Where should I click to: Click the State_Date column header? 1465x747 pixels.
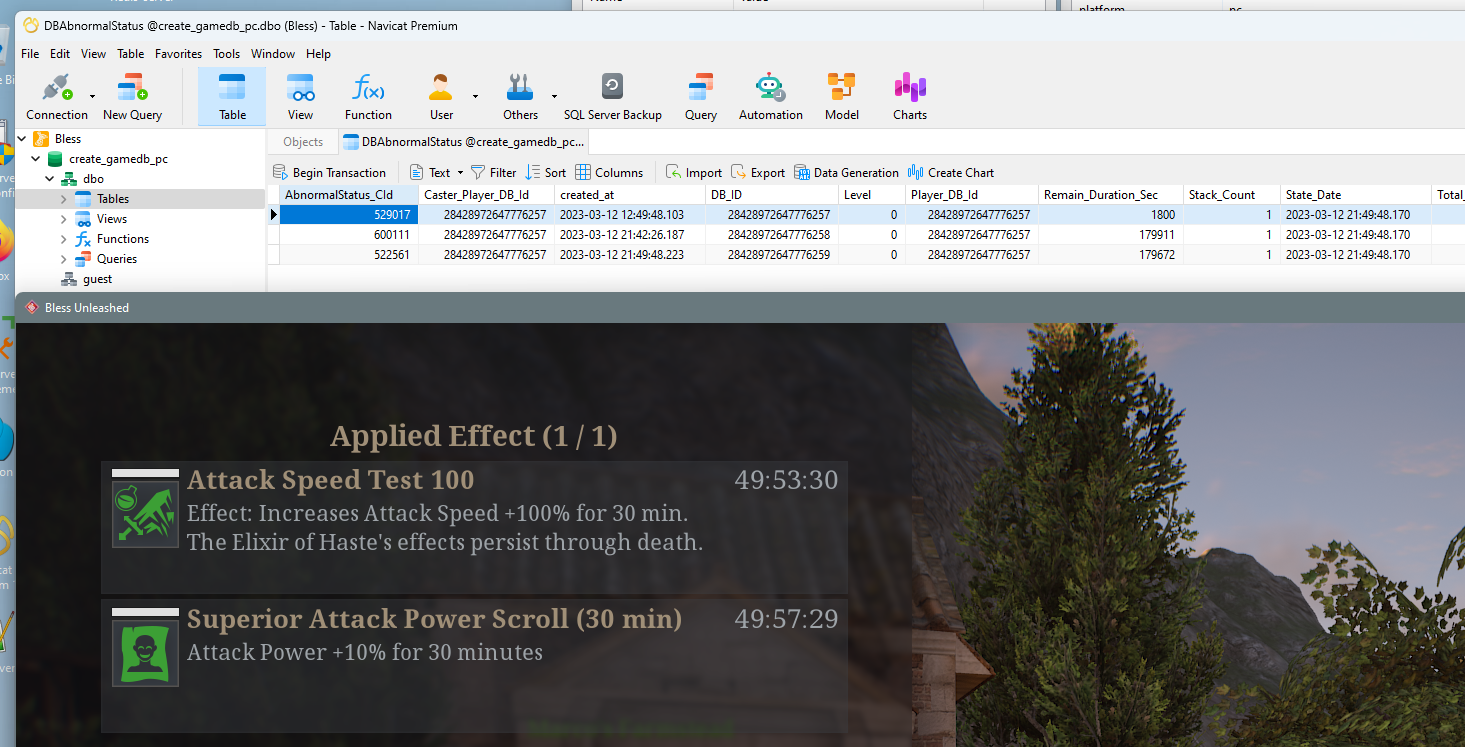(1355, 195)
